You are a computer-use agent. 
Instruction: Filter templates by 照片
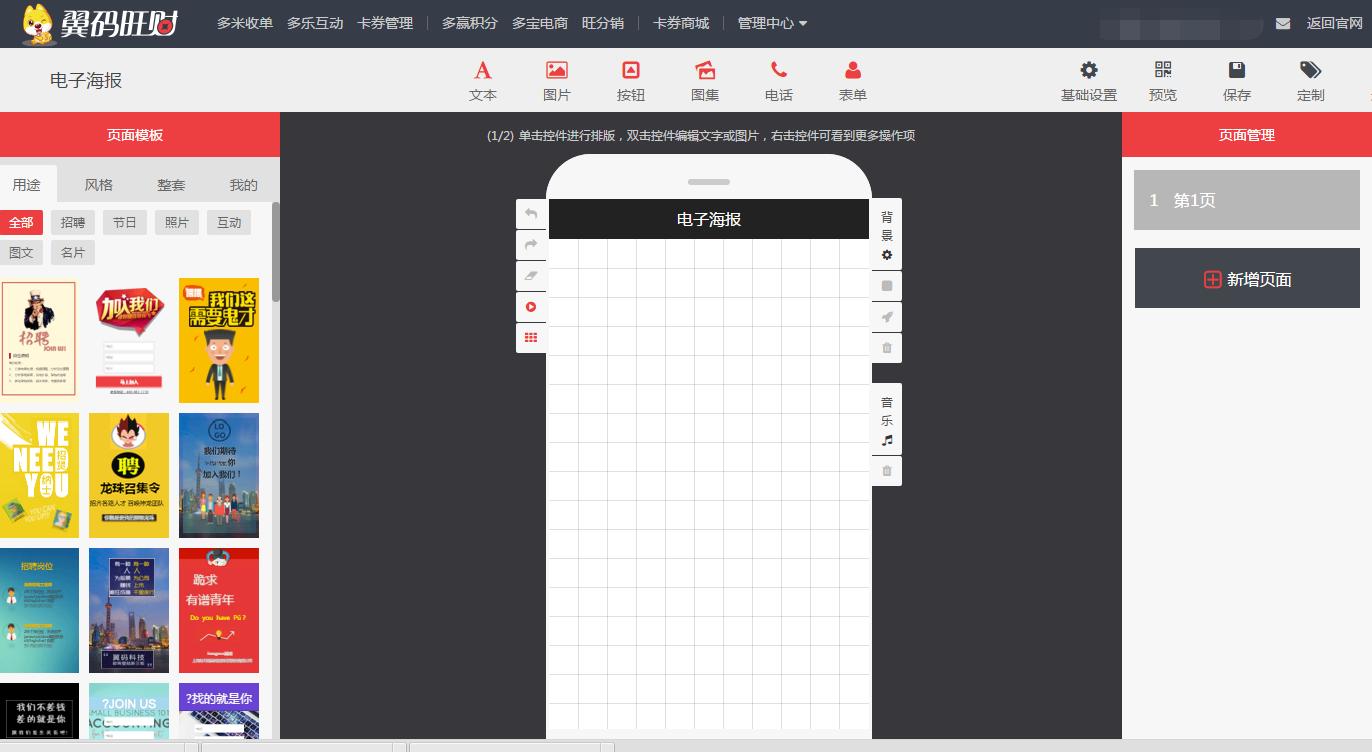[177, 222]
